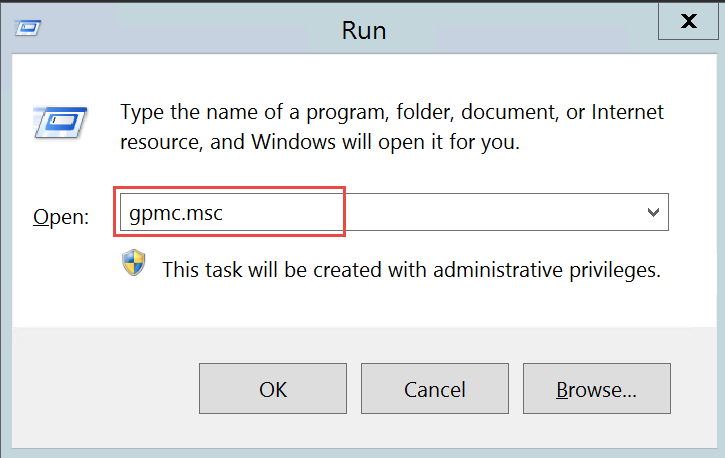
Task: Close the Run dialog with X
Action: click(x=687, y=21)
